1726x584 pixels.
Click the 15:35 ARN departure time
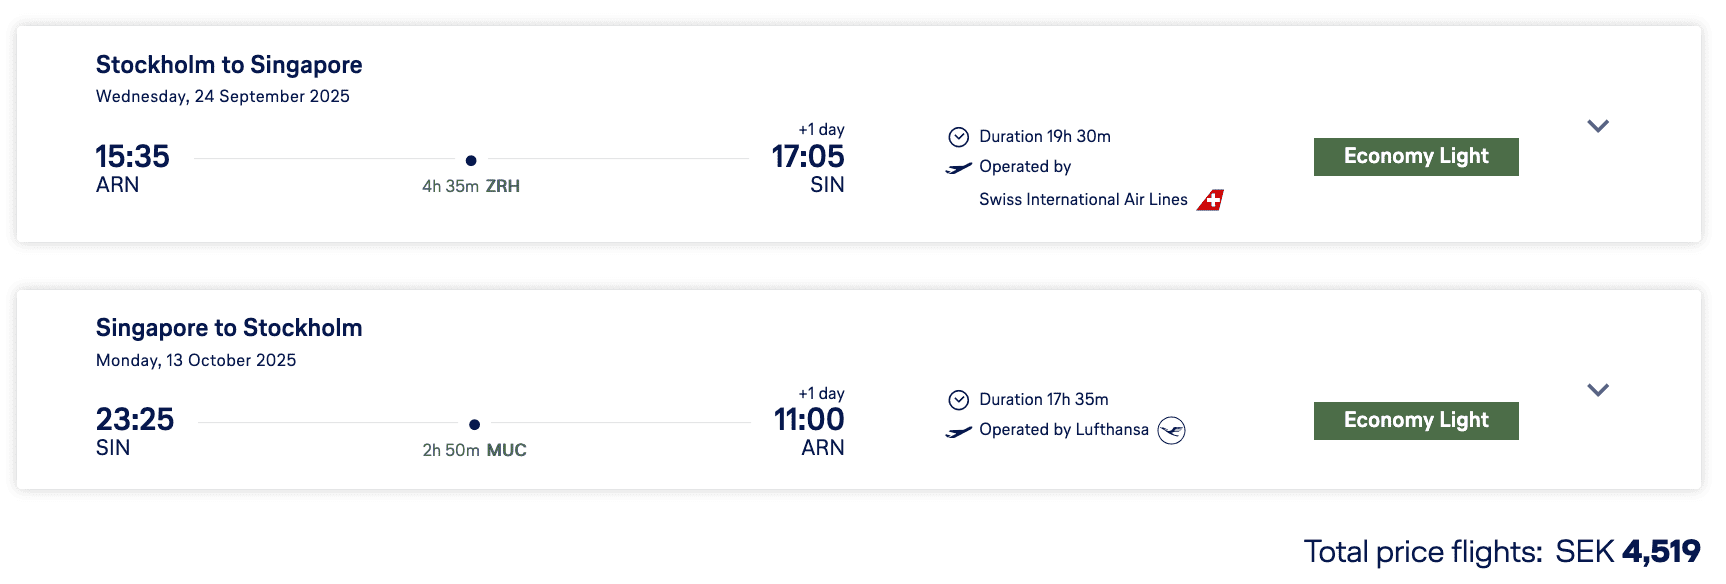point(132,157)
